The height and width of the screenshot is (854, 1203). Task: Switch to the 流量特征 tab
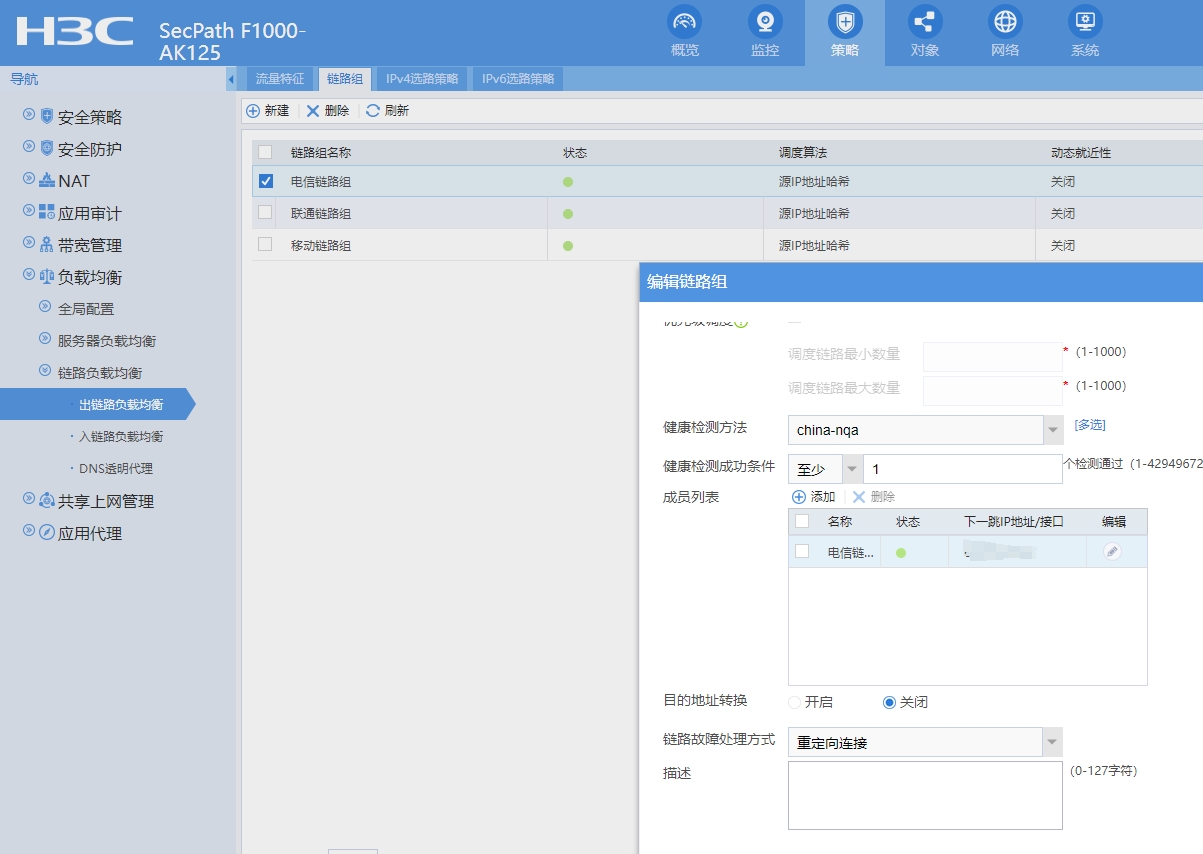[x=279, y=79]
